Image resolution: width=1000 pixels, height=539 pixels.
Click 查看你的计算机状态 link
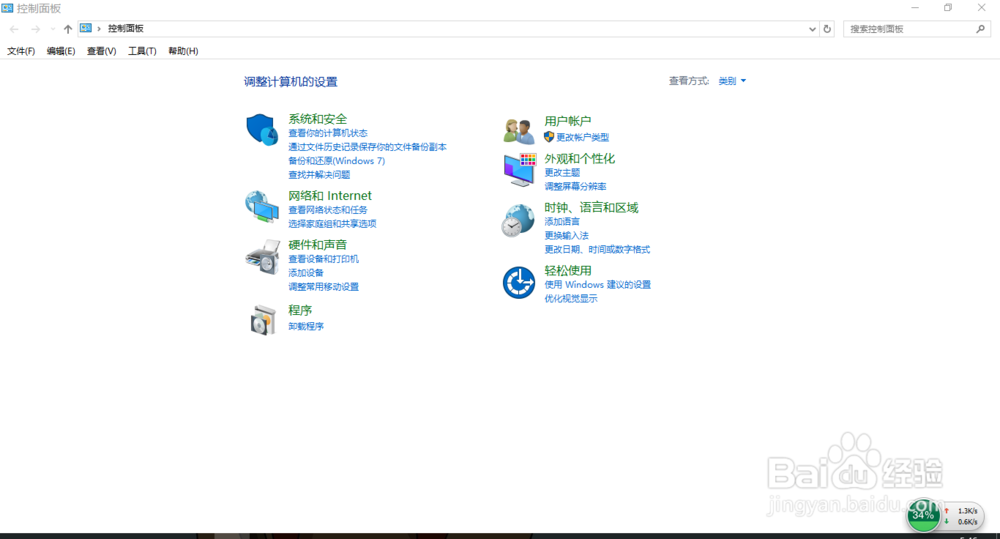(328, 133)
